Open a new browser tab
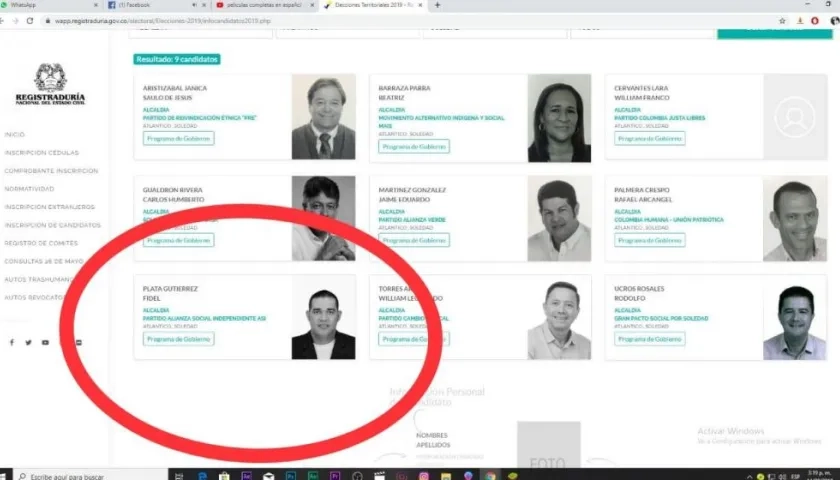The width and height of the screenshot is (840, 480). coord(438,5)
